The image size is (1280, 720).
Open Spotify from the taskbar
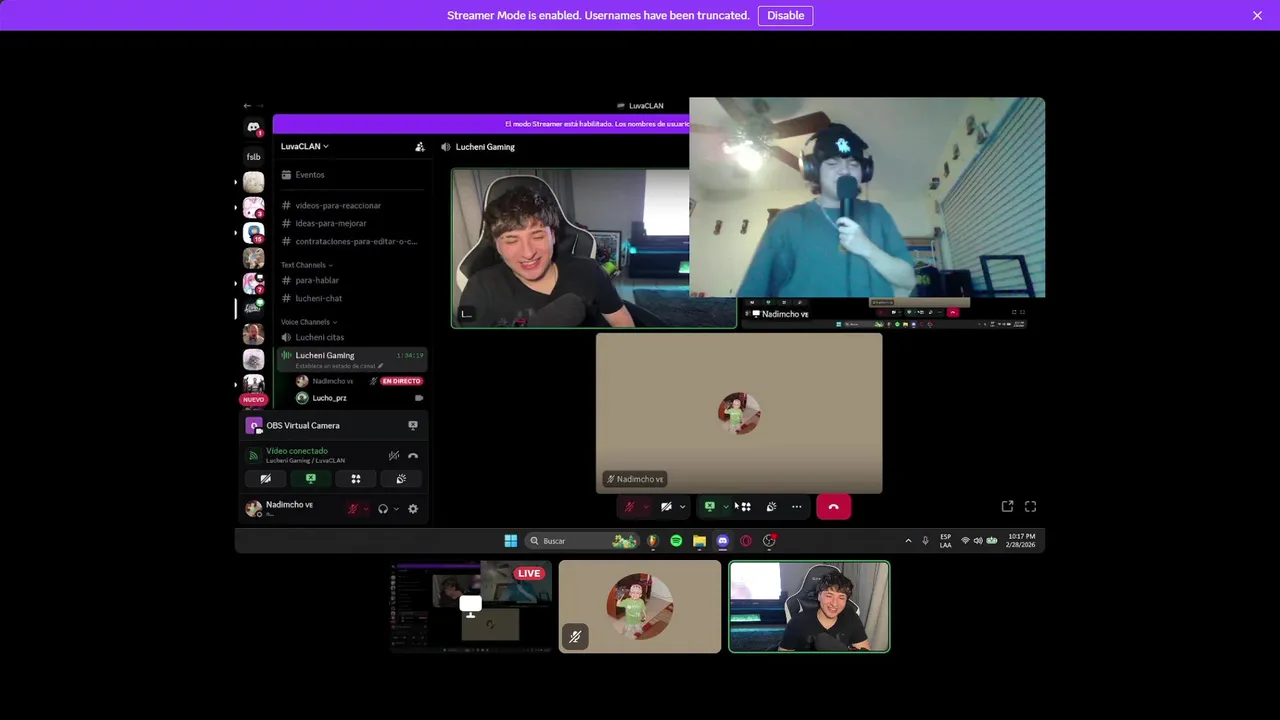tap(676, 541)
